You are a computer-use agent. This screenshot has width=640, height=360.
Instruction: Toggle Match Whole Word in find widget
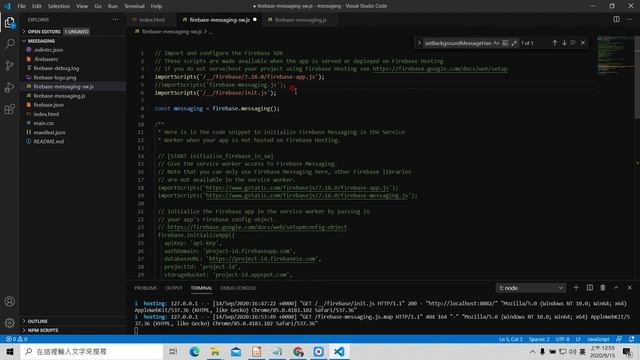coord(505,43)
